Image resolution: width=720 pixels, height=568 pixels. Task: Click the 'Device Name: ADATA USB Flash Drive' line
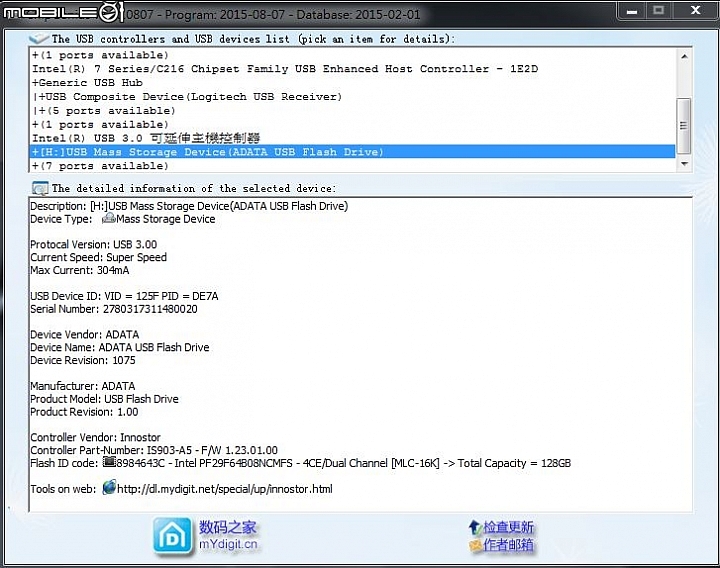click(x=120, y=348)
